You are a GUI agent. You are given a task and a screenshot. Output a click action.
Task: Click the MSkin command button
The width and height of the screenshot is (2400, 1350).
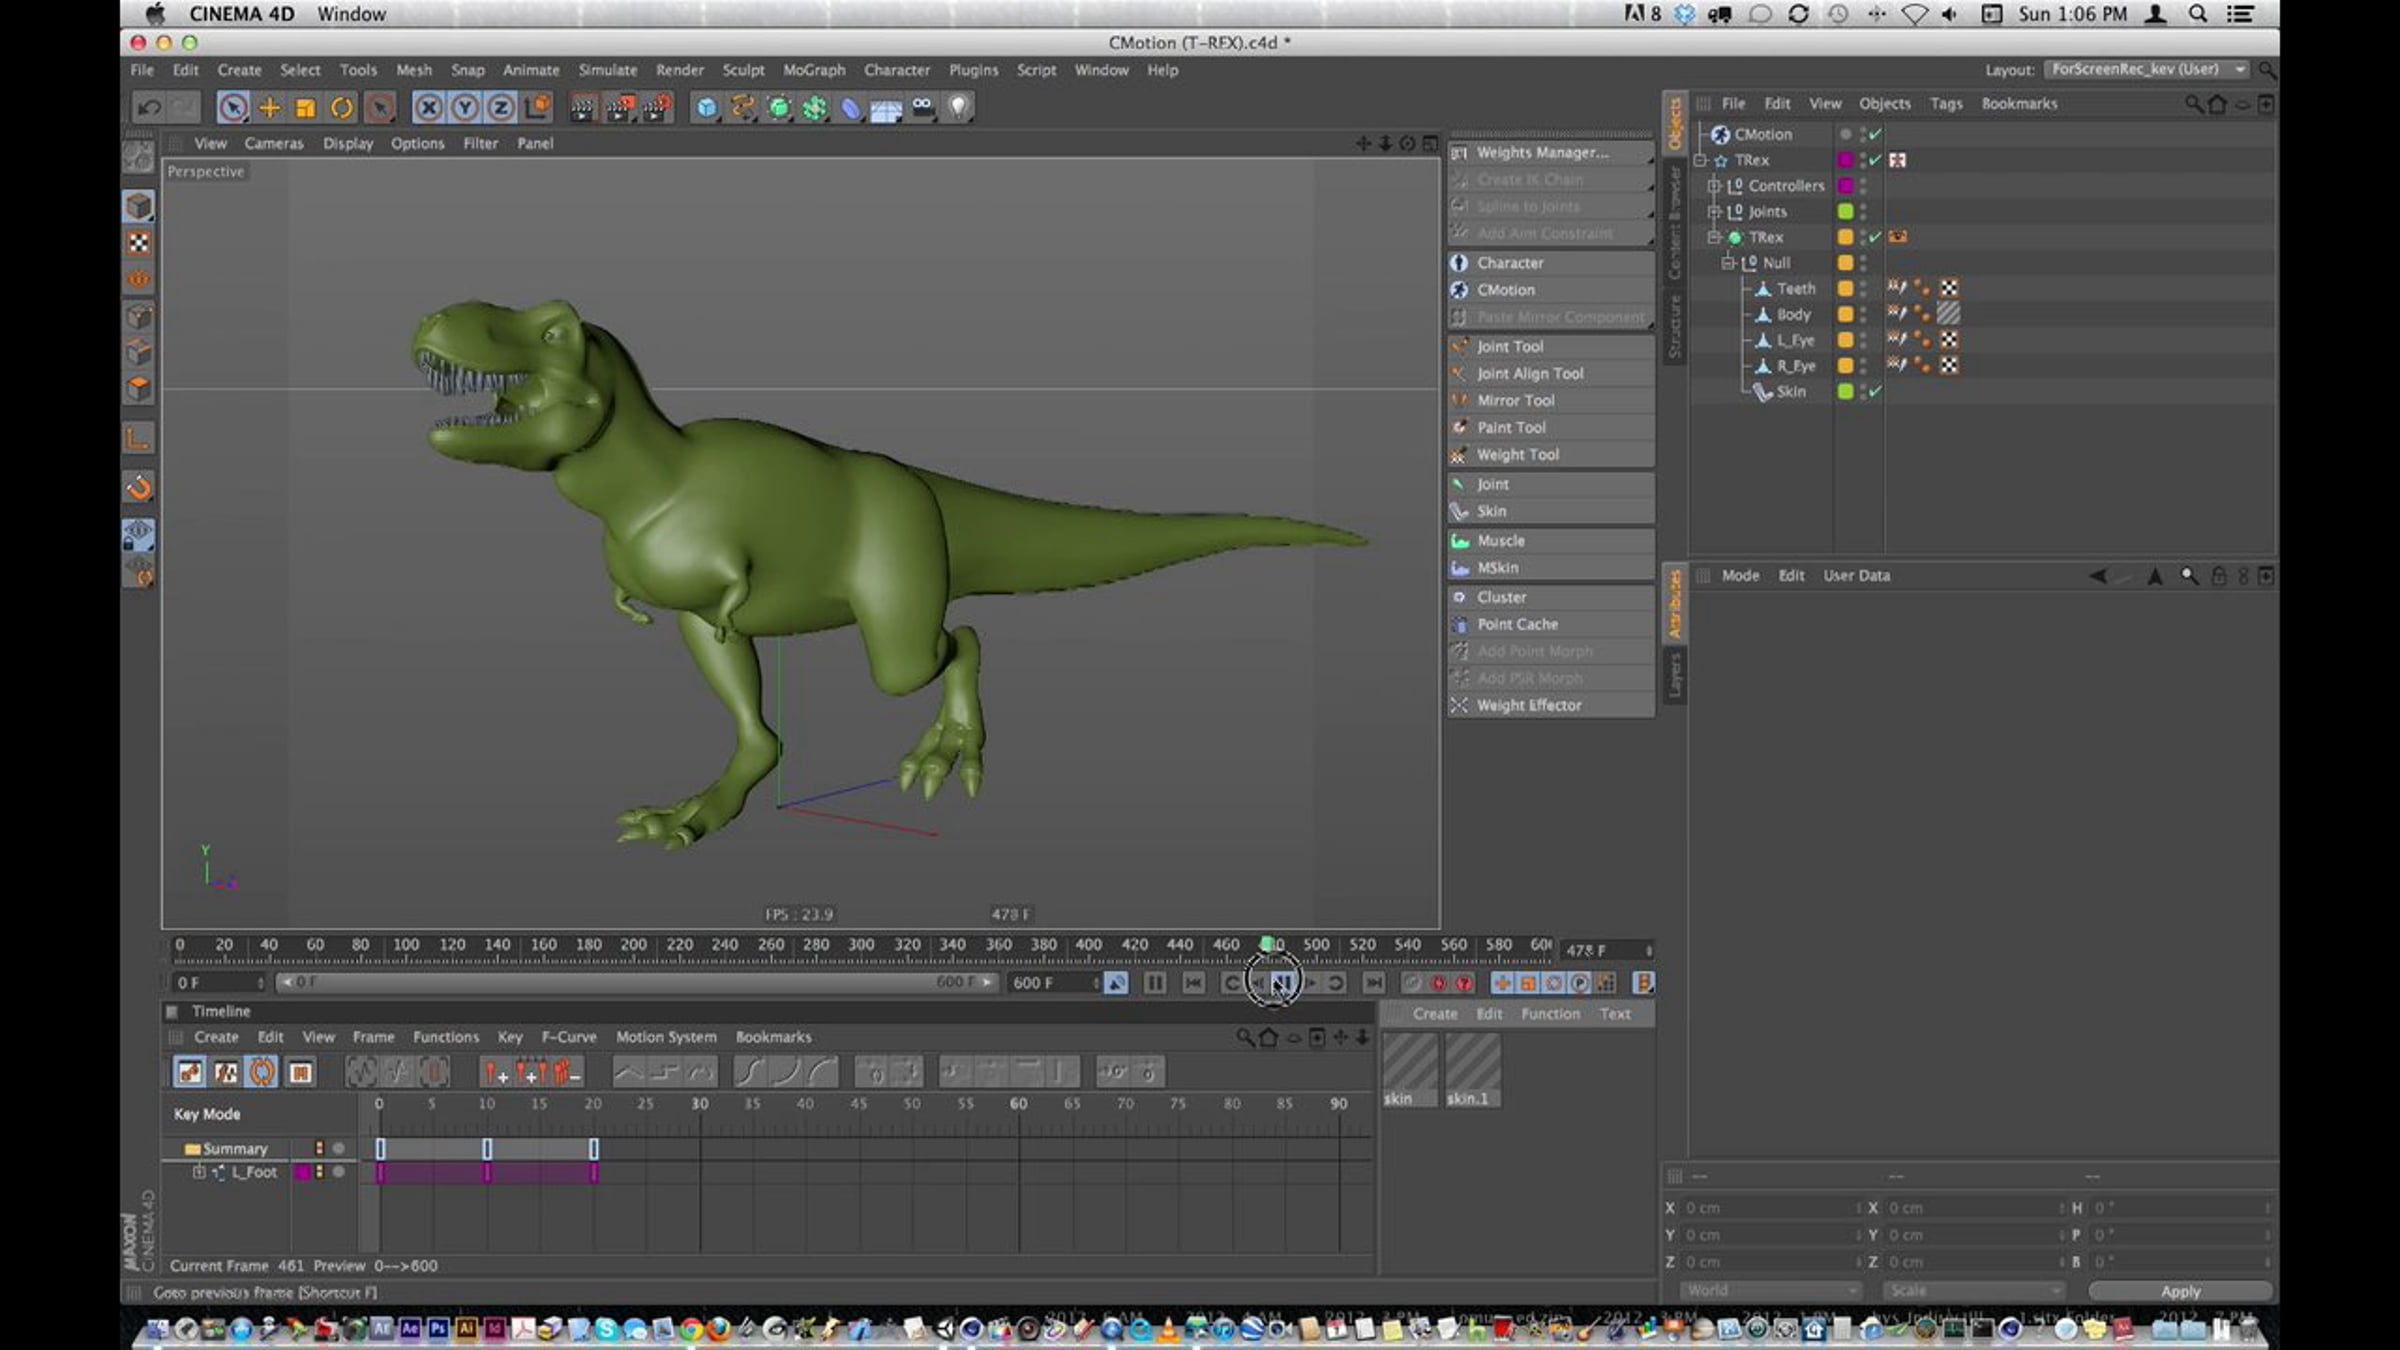point(1550,567)
